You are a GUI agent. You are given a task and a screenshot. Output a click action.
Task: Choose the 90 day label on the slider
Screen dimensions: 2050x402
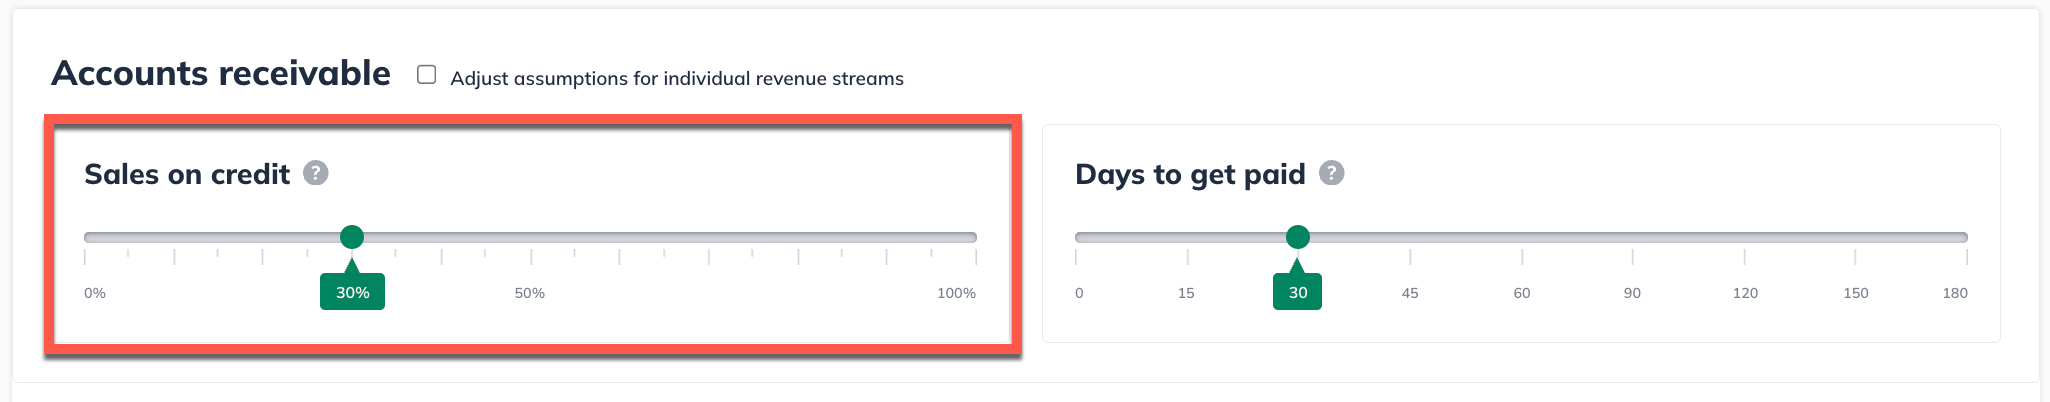pos(1632,293)
